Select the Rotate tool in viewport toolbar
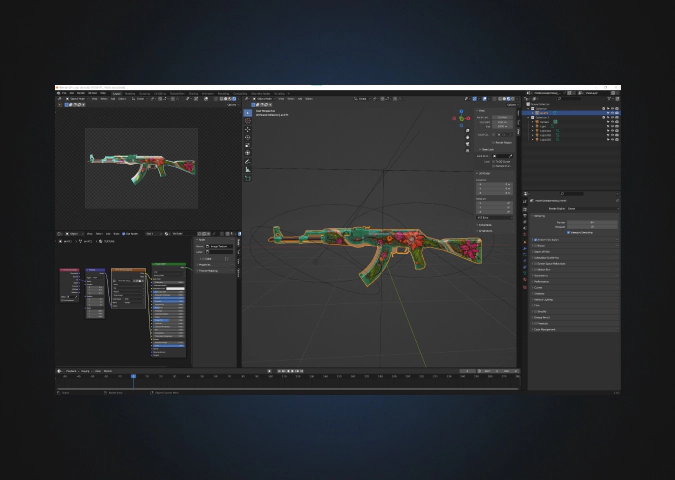The height and width of the screenshot is (480, 675). (248, 137)
